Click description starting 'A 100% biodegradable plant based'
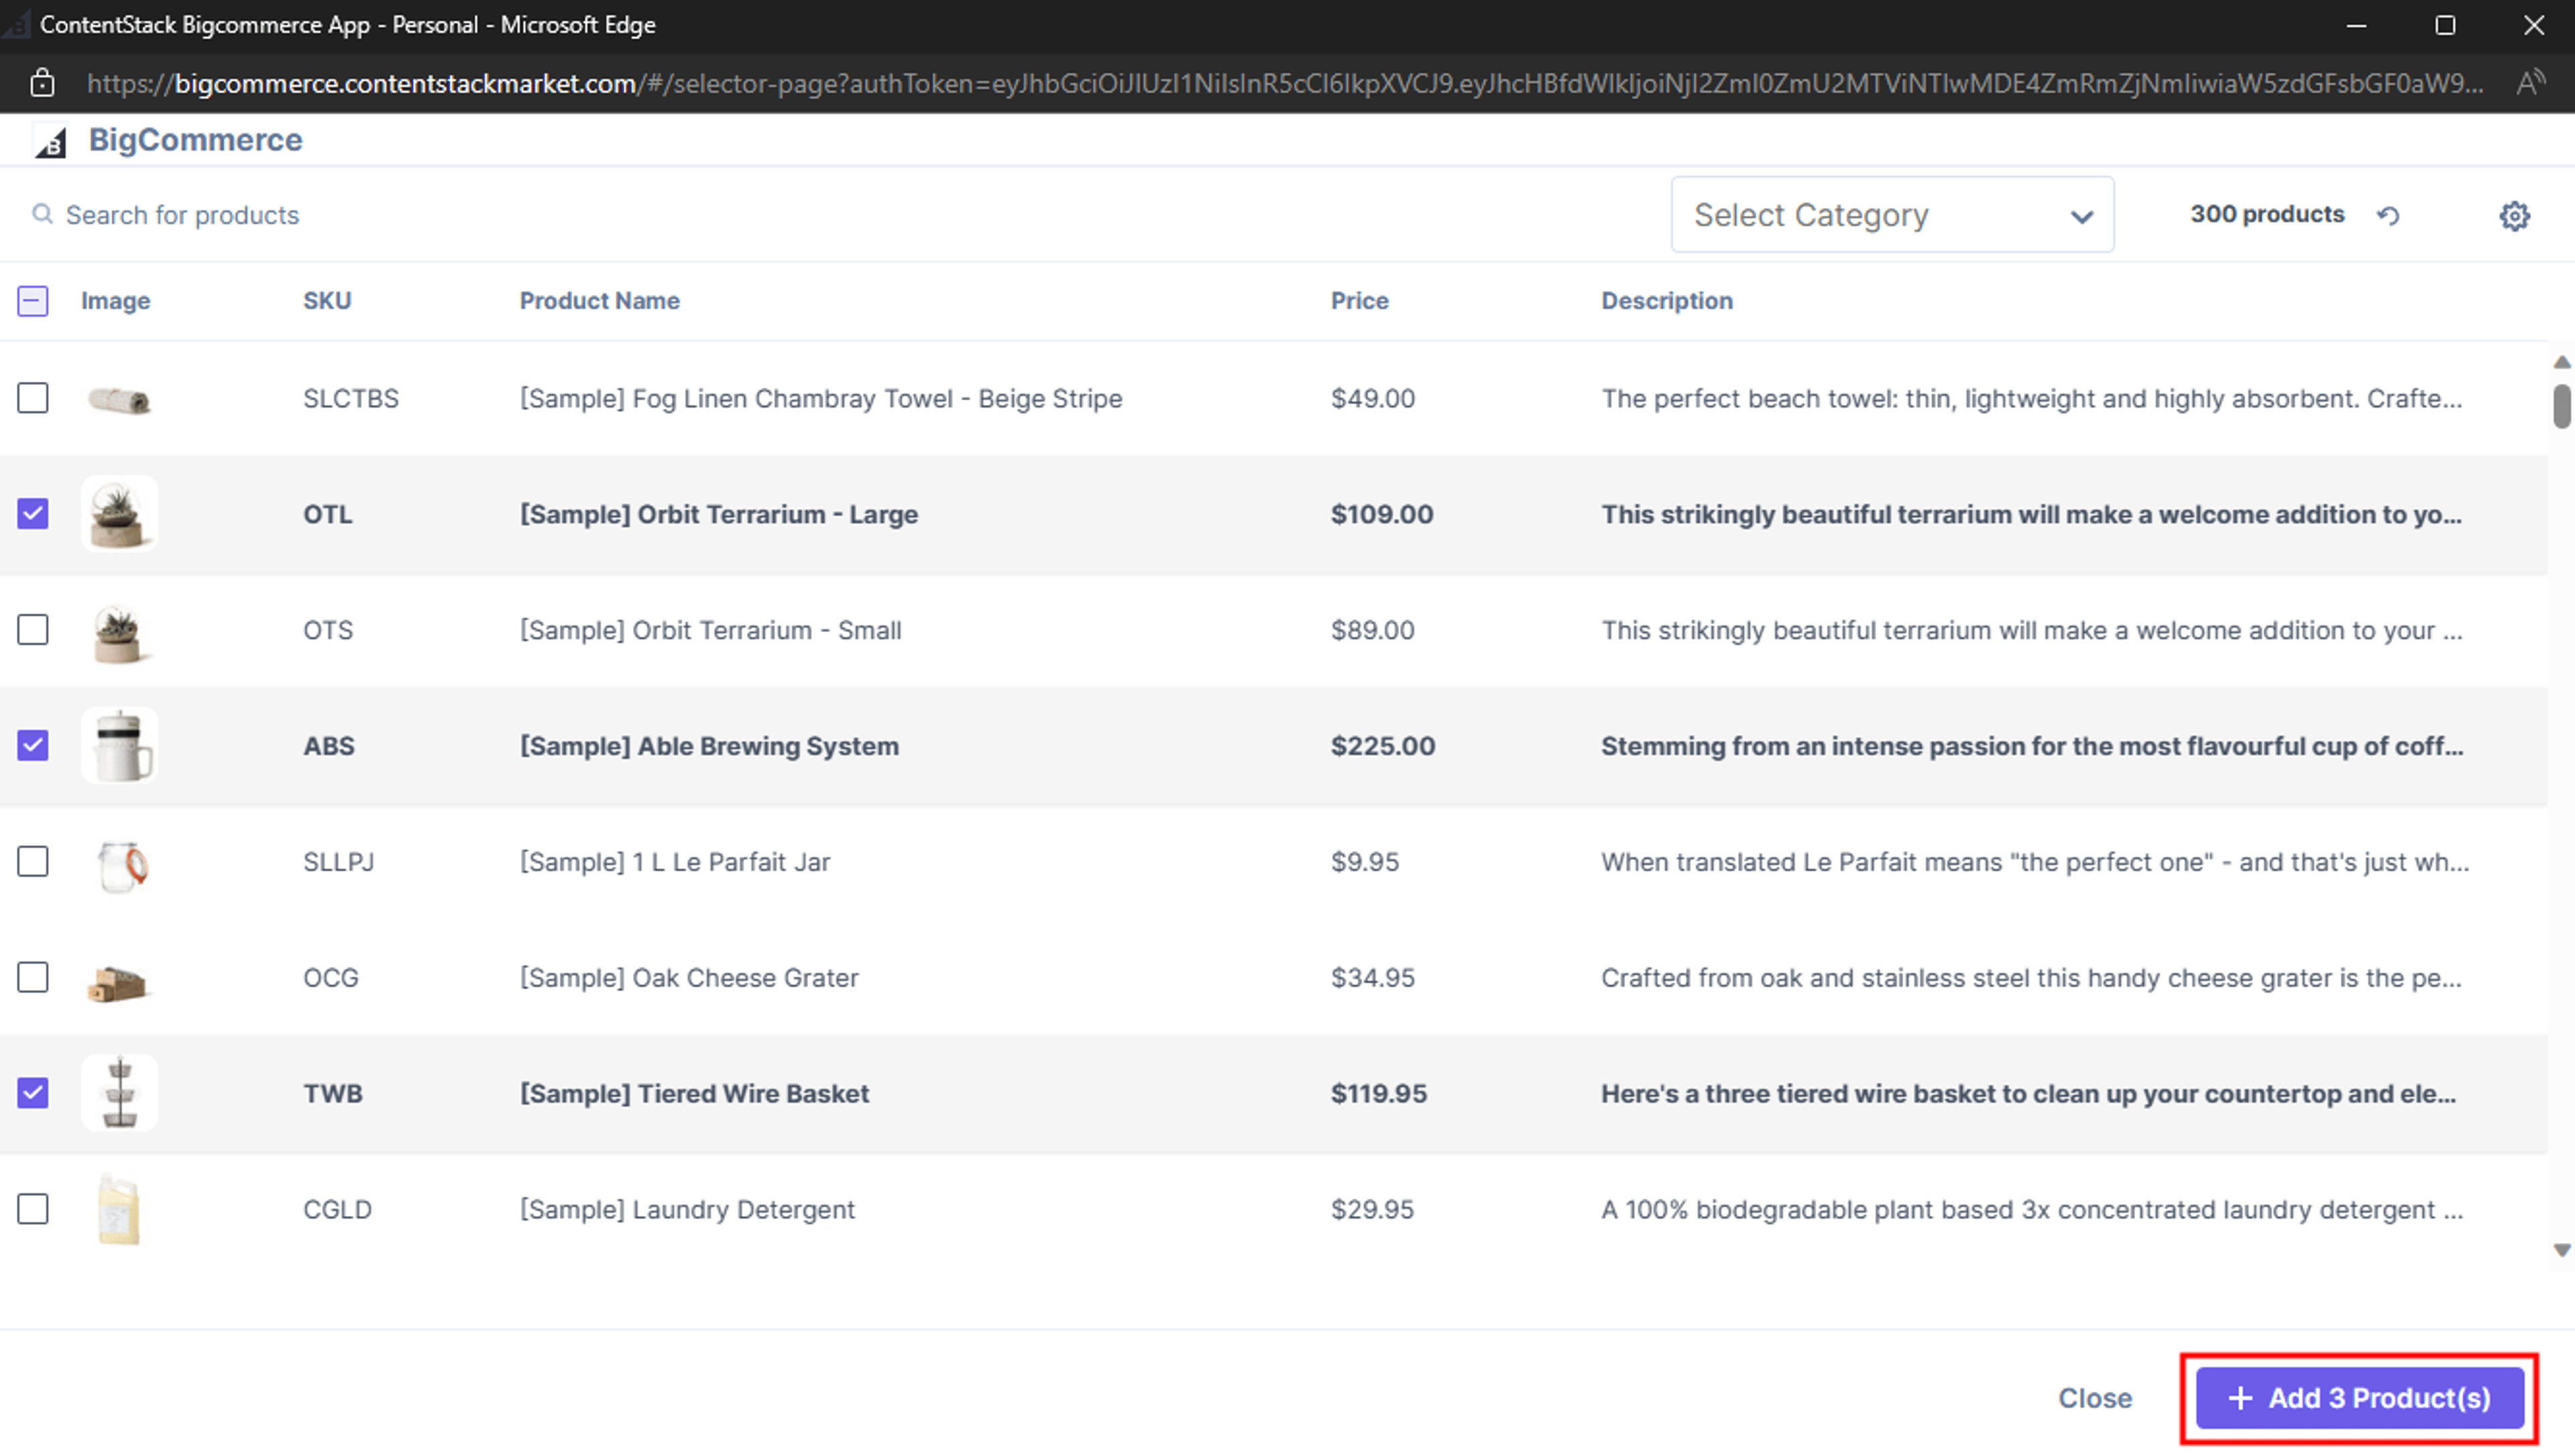This screenshot has width=2575, height=1456. (x=2031, y=1209)
